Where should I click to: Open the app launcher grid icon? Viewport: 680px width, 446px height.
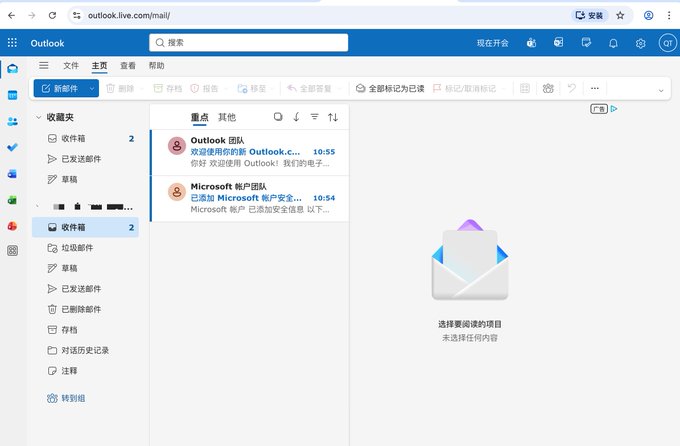tap(12, 43)
